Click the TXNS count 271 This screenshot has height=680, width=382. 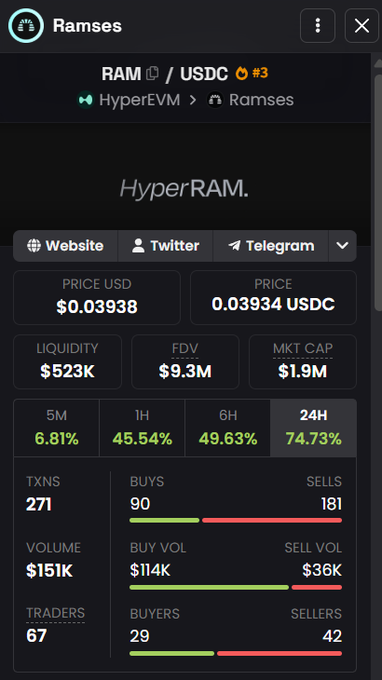39,504
